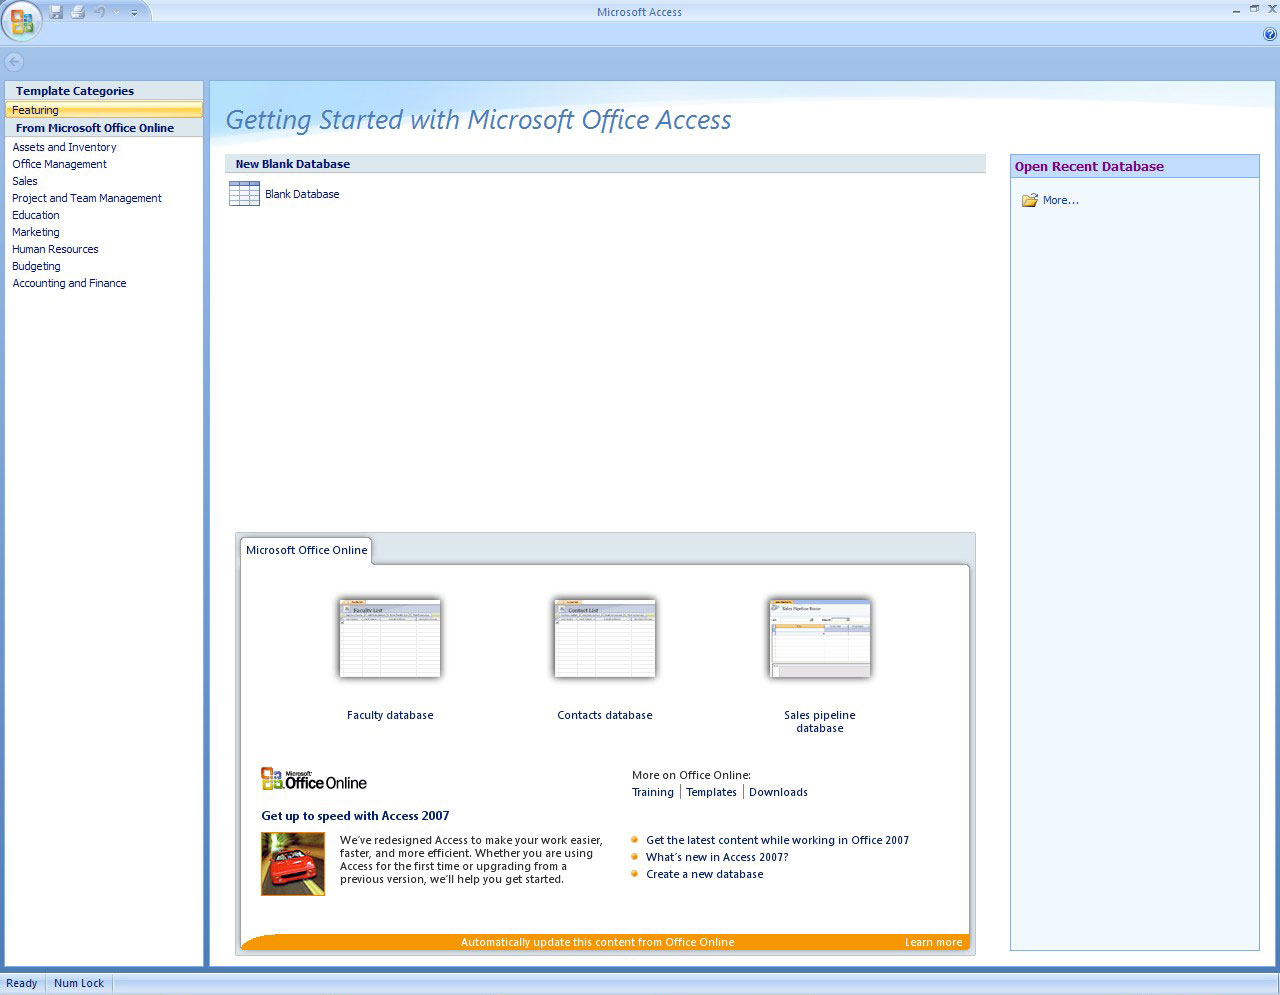Click the Print icon in quick access toolbar
1280x995 pixels.
click(78, 12)
